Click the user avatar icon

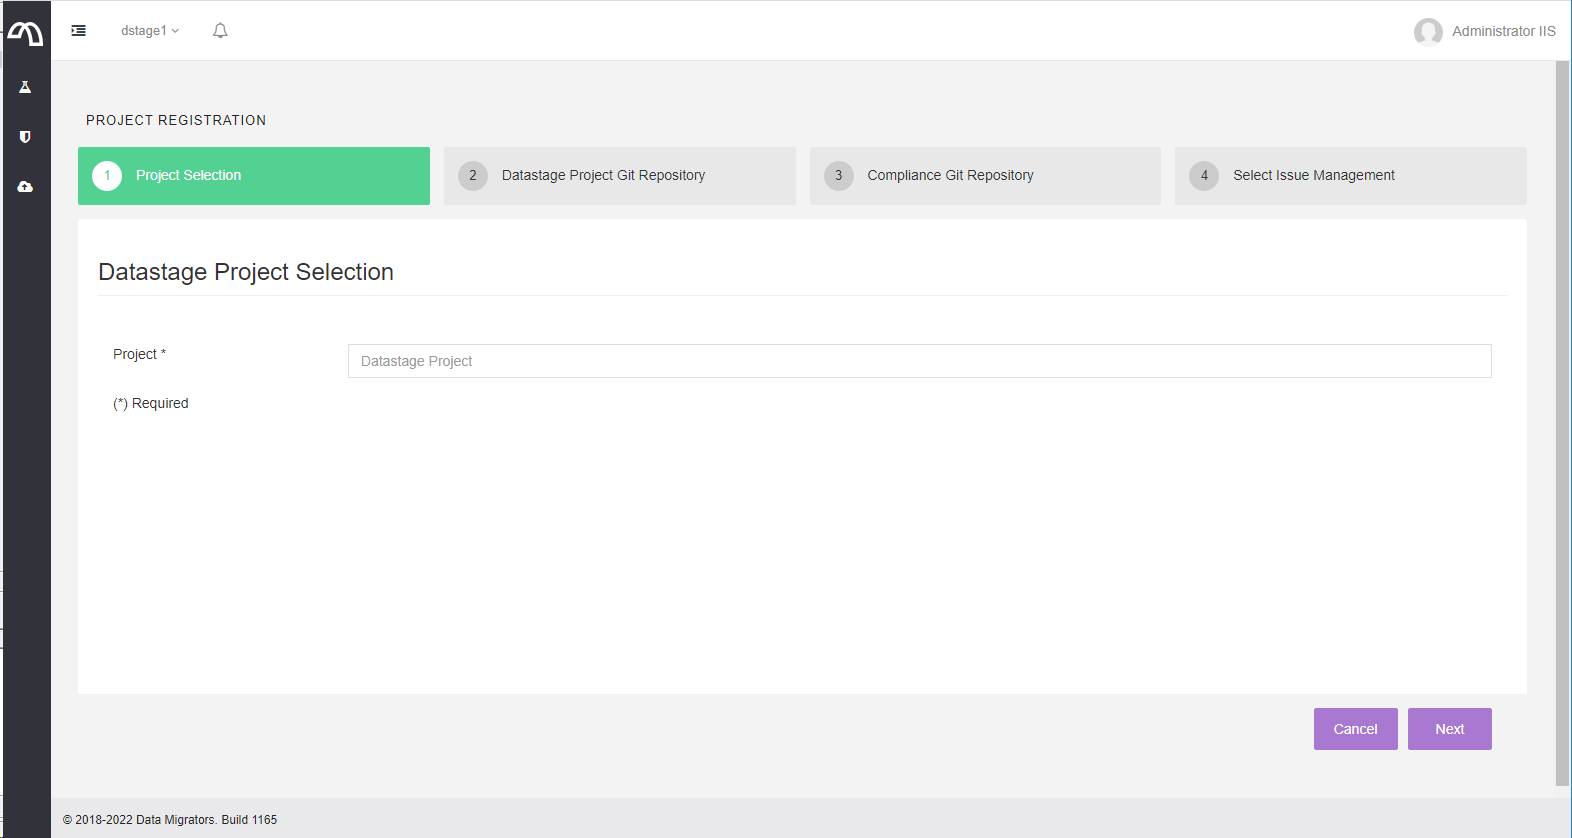coord(1428,32)
